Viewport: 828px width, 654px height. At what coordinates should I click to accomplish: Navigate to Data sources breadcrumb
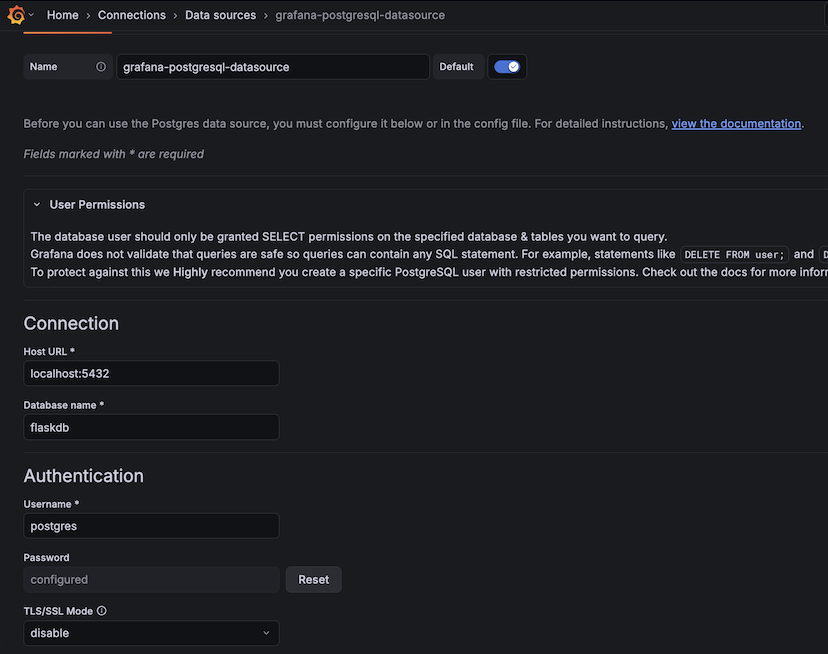220,15
